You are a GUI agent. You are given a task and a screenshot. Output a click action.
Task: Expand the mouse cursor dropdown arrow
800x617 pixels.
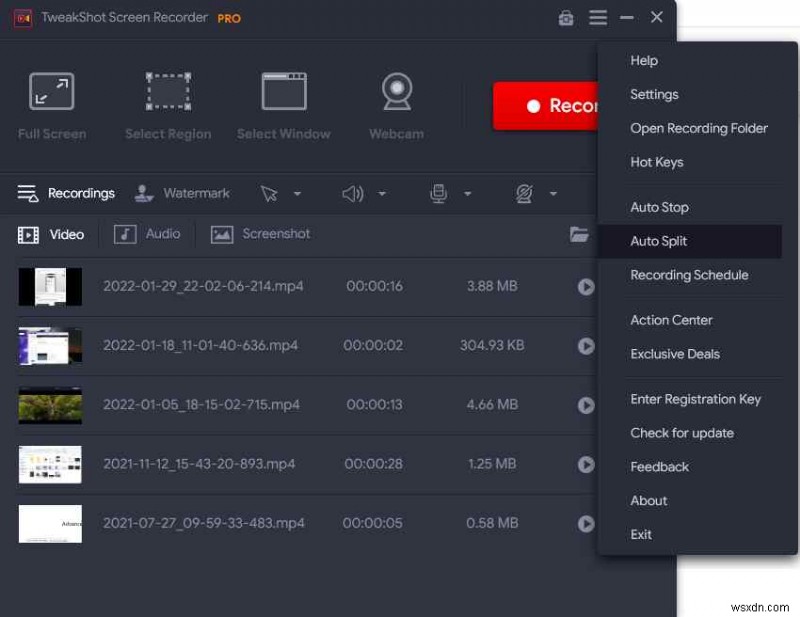[x=297, y=194]
